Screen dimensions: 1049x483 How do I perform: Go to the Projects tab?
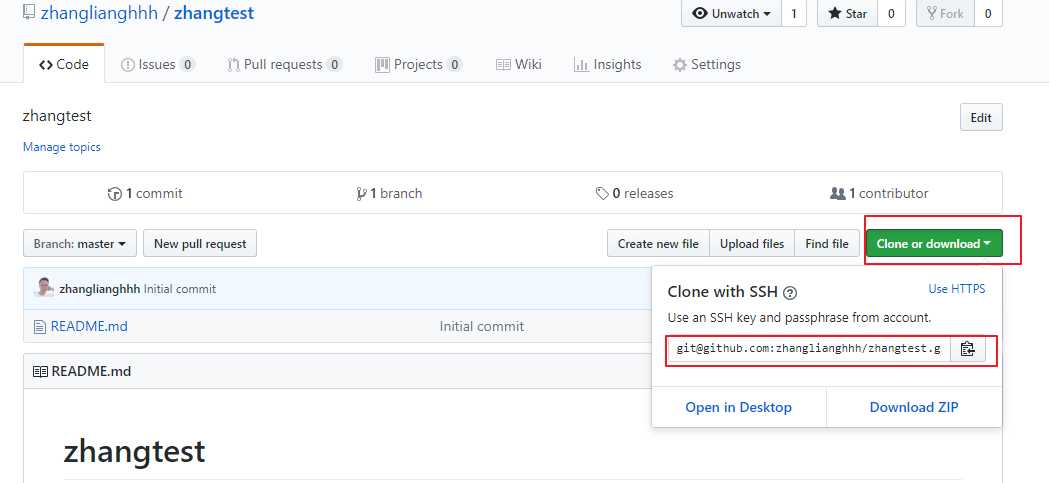[418, 64]
